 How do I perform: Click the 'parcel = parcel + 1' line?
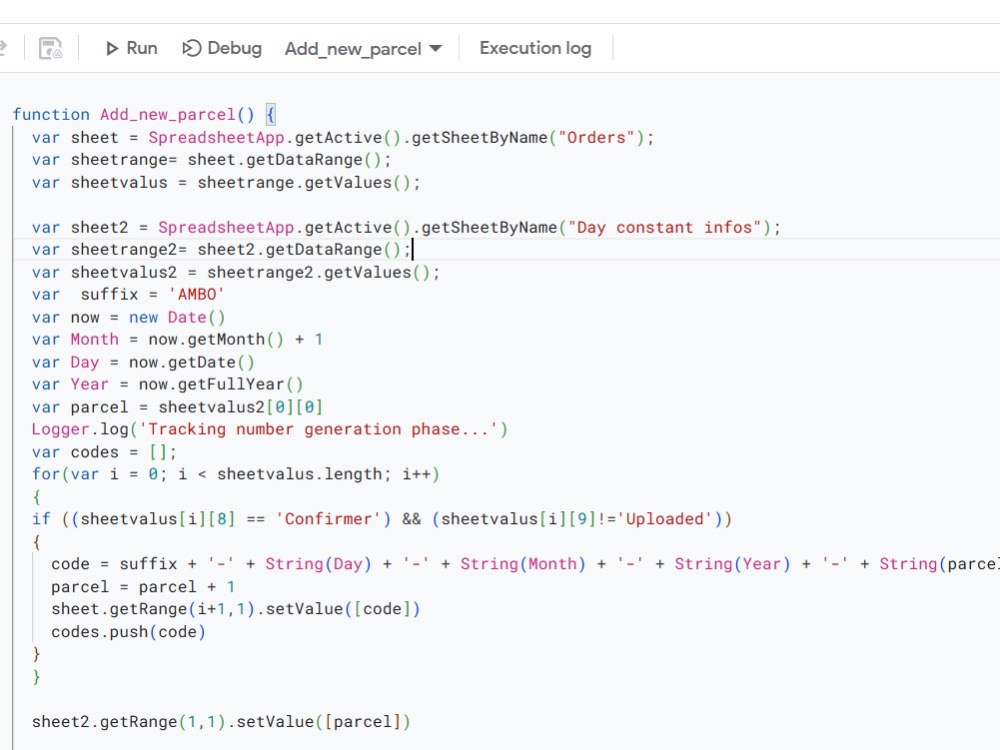(x=143, y=587)
